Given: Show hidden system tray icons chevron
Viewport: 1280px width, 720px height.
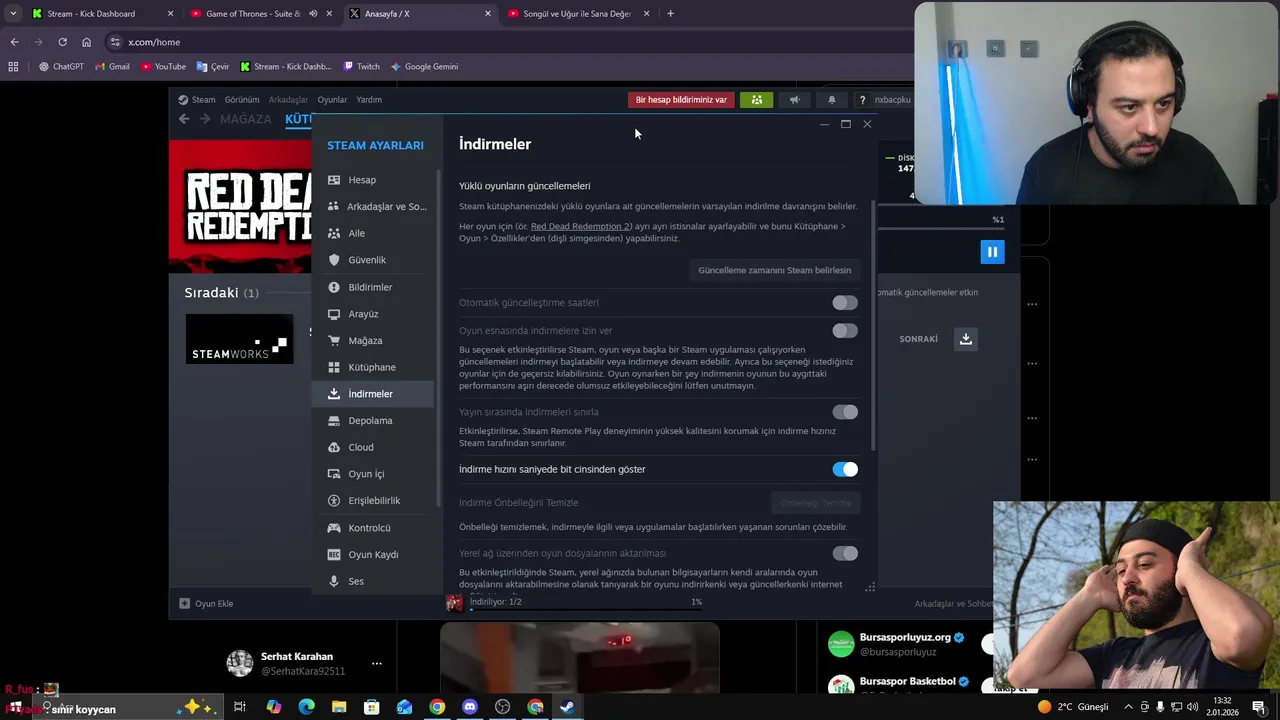Looking at the screenshot, I should click(1128, 707).
